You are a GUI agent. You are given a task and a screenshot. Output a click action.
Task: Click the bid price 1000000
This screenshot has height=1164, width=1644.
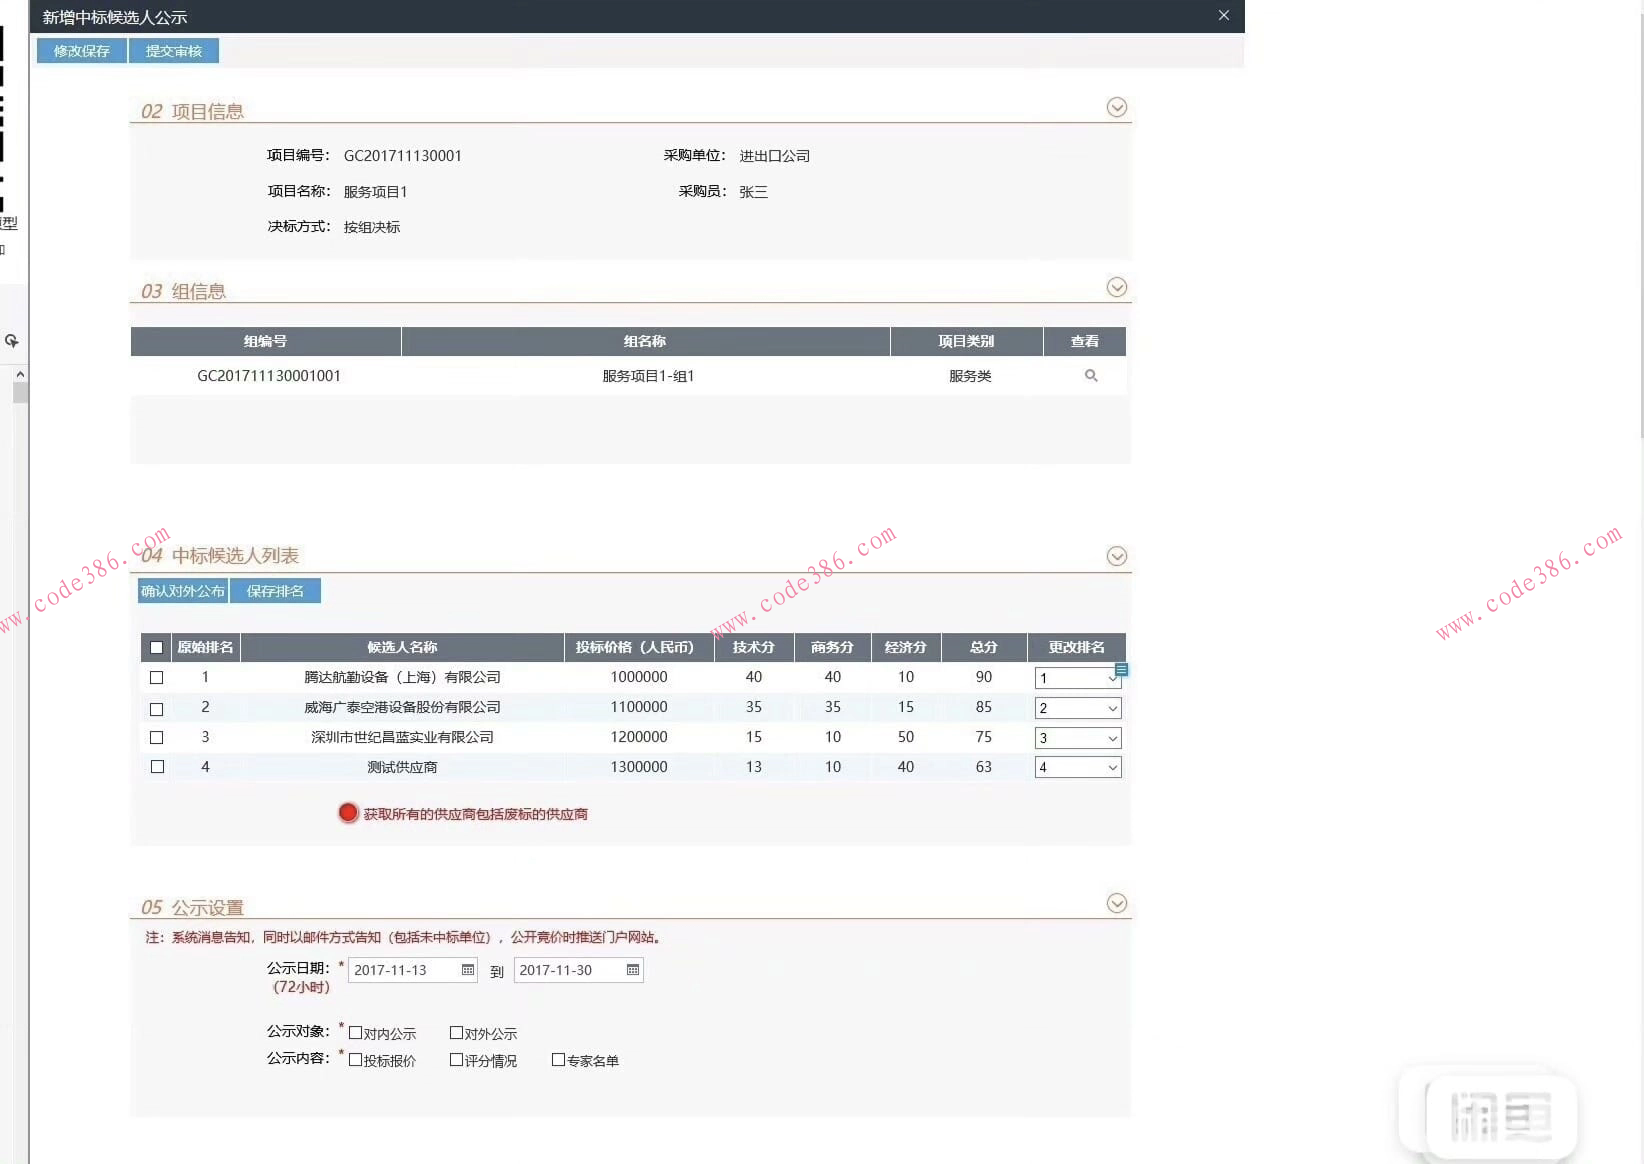click(639, 677)
